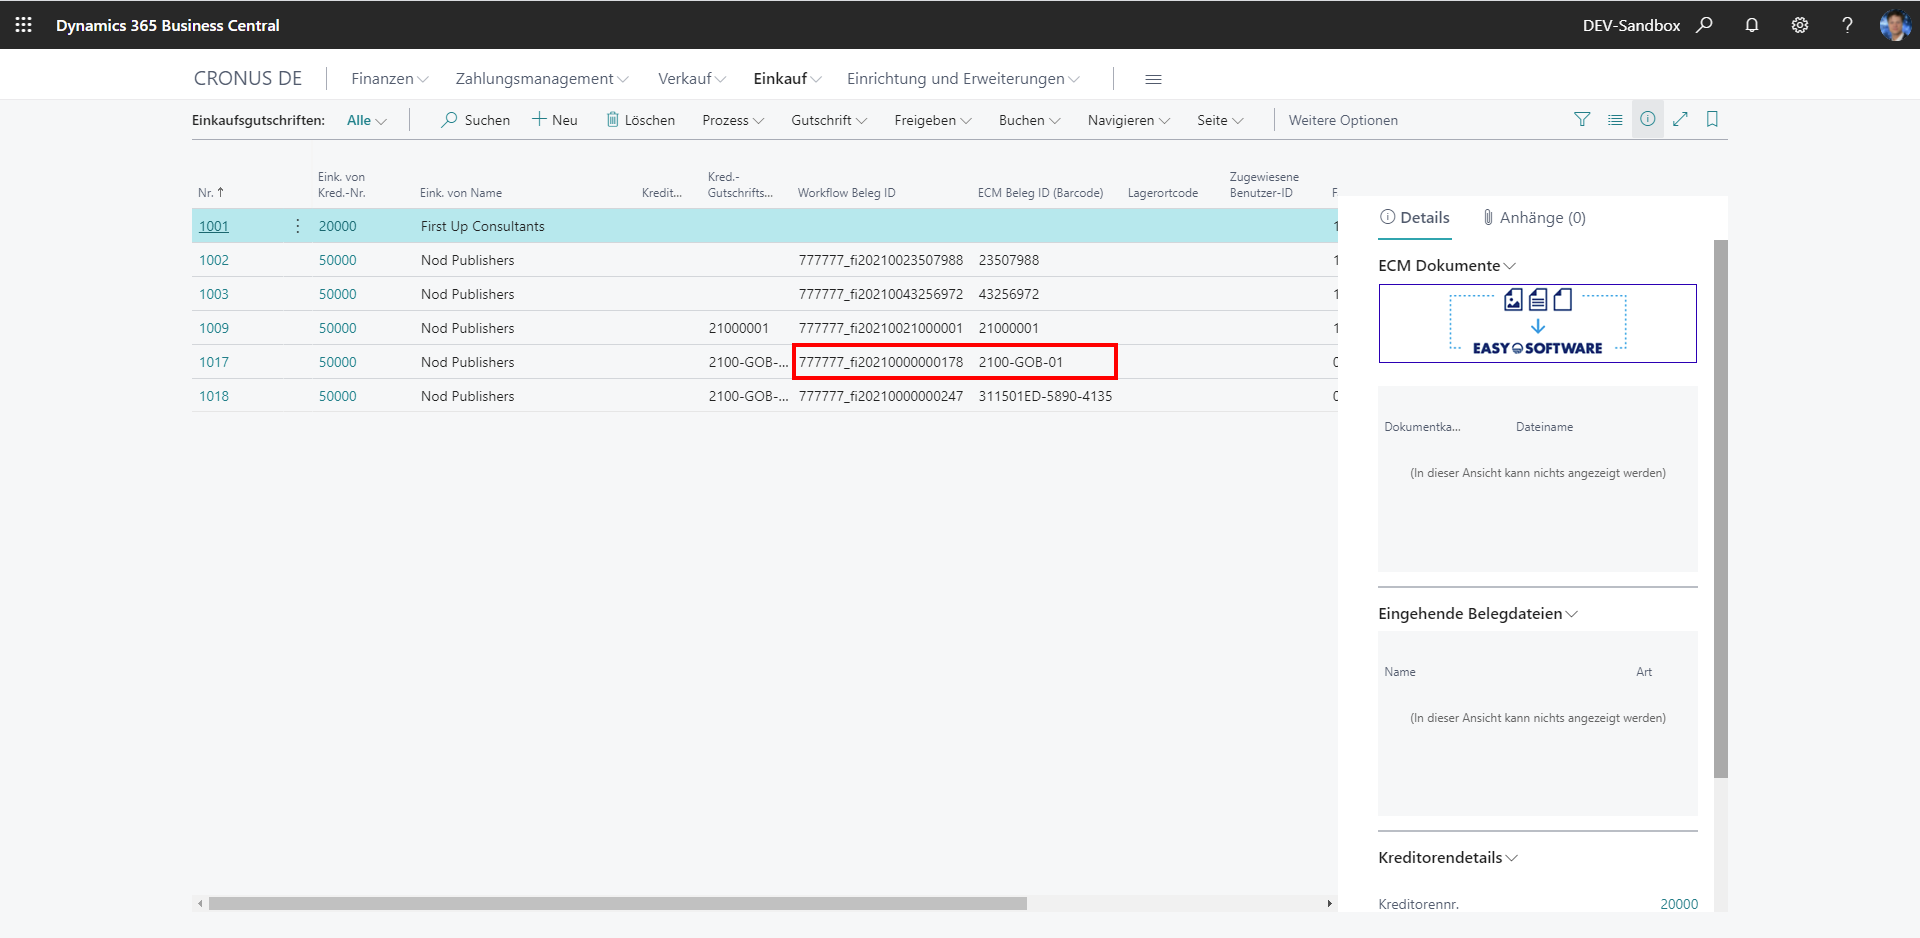Open credit memo number 1018
1920x938 pixels.
pyautogui.click(x=214, y=396)
